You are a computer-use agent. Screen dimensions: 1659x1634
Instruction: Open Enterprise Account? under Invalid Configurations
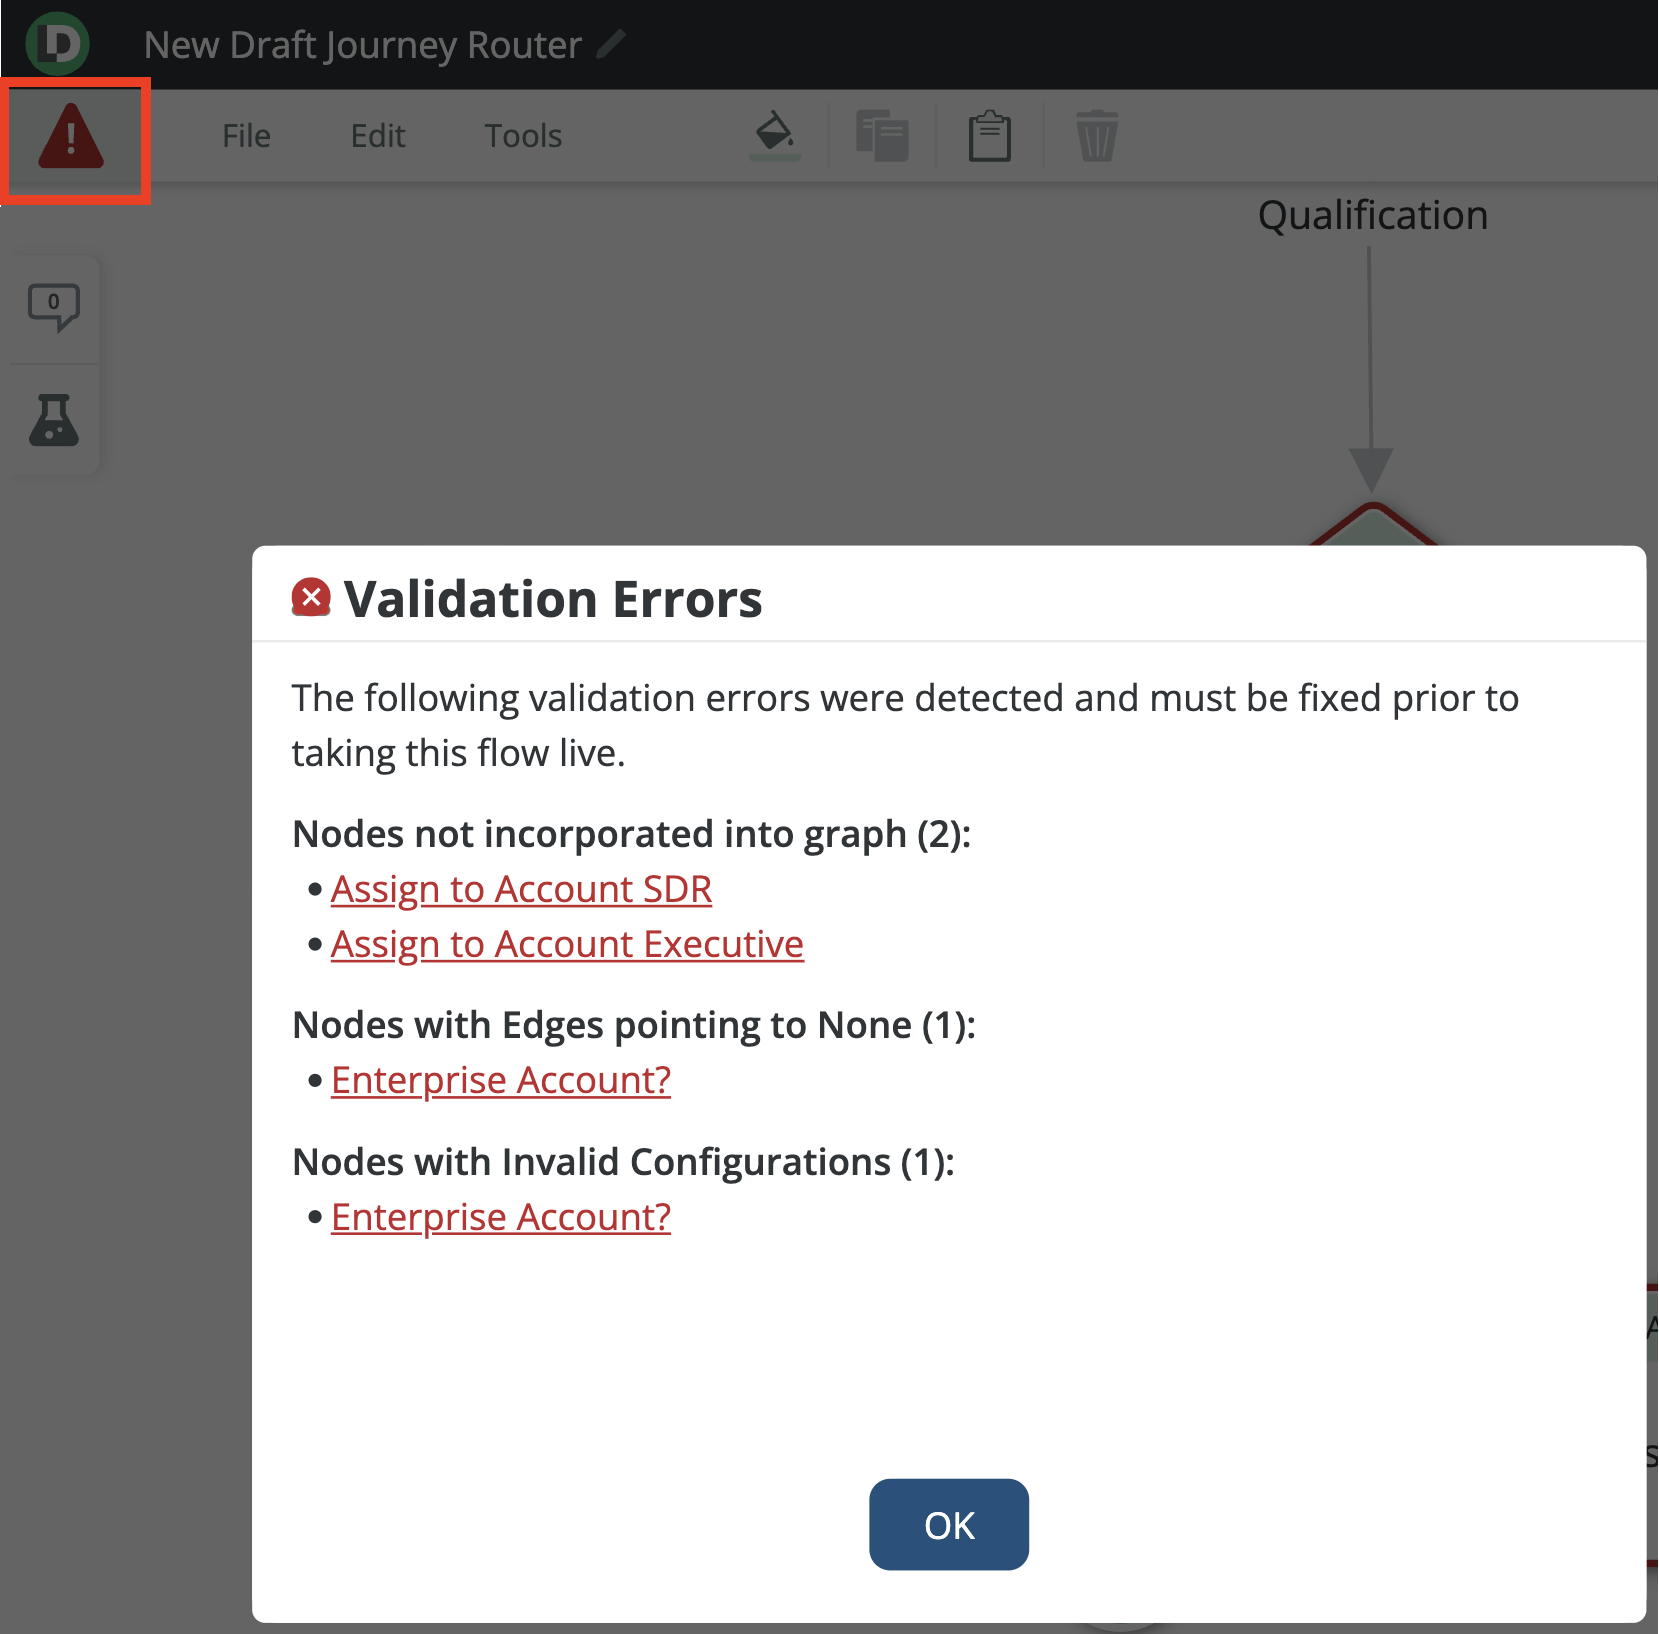click(500, 1217)
